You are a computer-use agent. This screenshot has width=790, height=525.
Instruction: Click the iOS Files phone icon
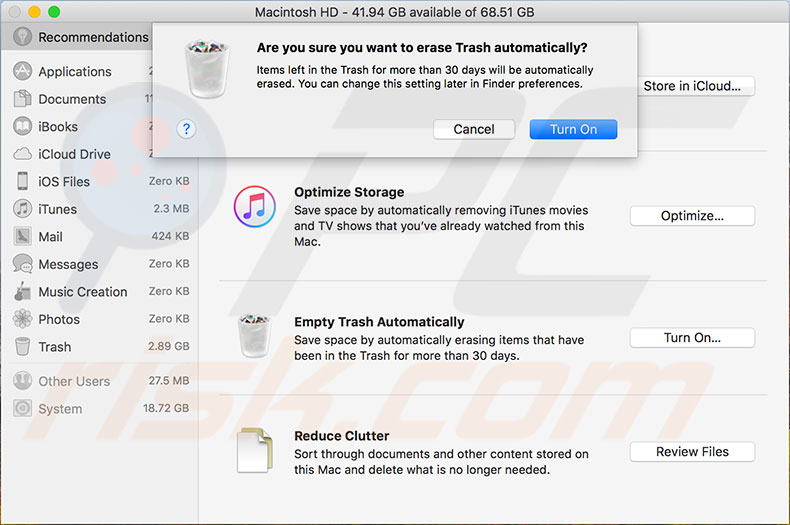22,181
